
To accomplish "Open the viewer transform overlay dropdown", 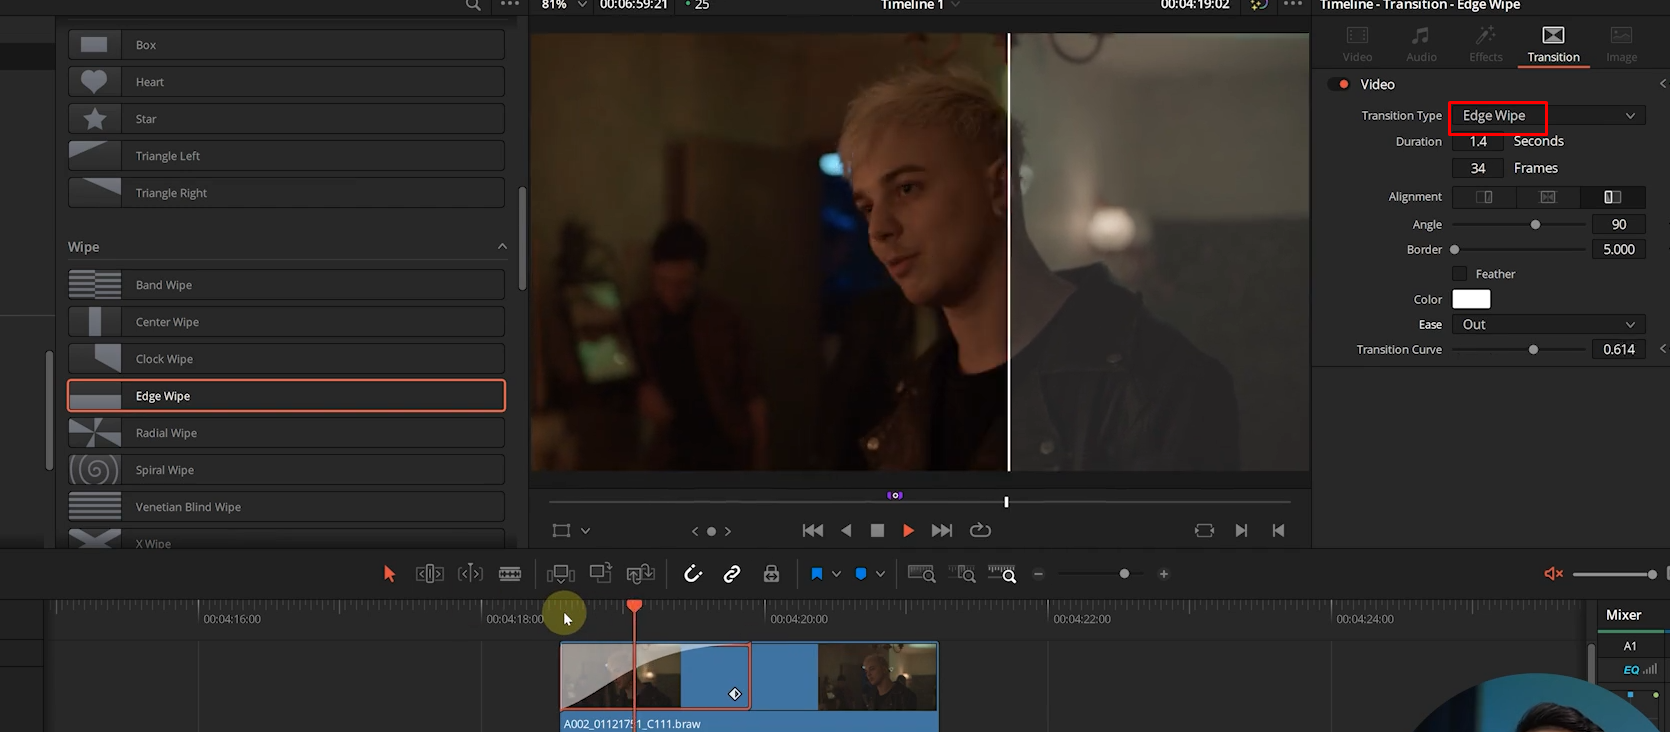I will [x=586, y=531].
